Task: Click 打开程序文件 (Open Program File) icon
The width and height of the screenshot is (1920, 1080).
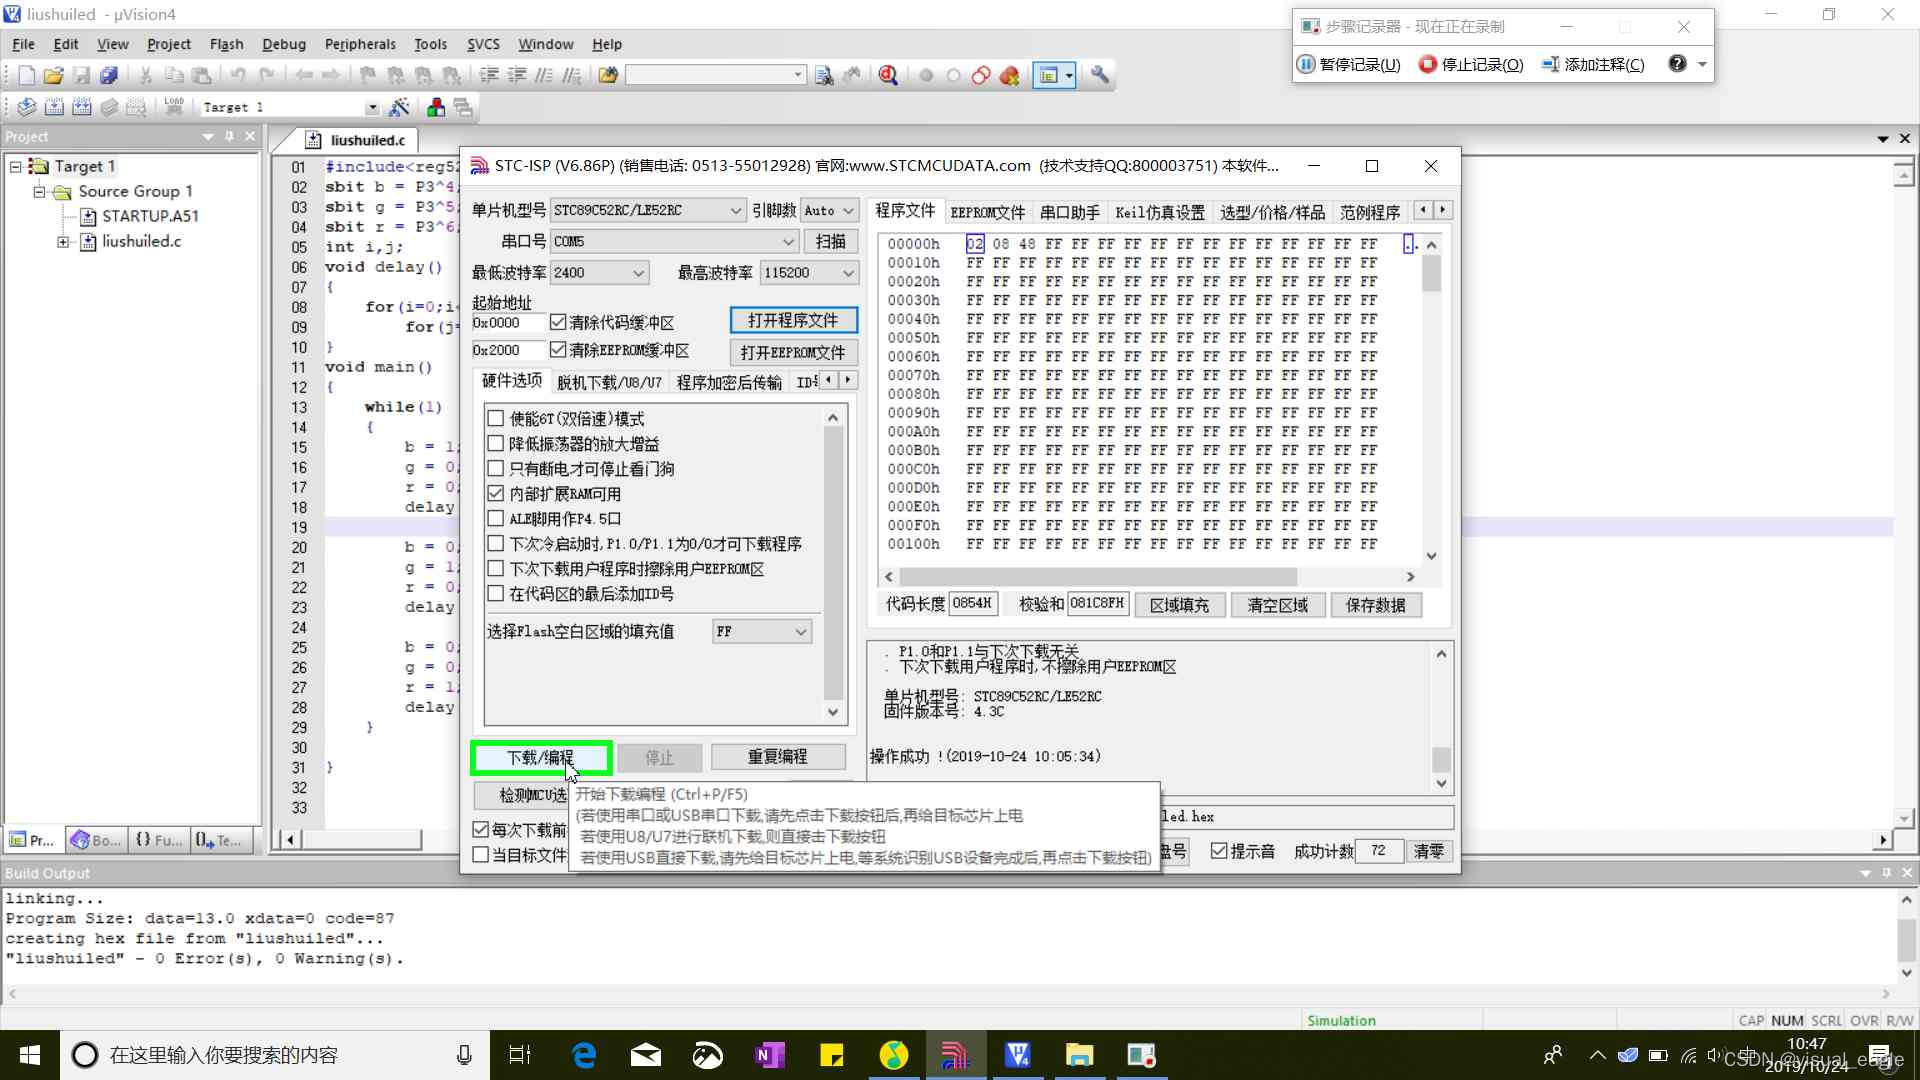Action: (794, 319)
